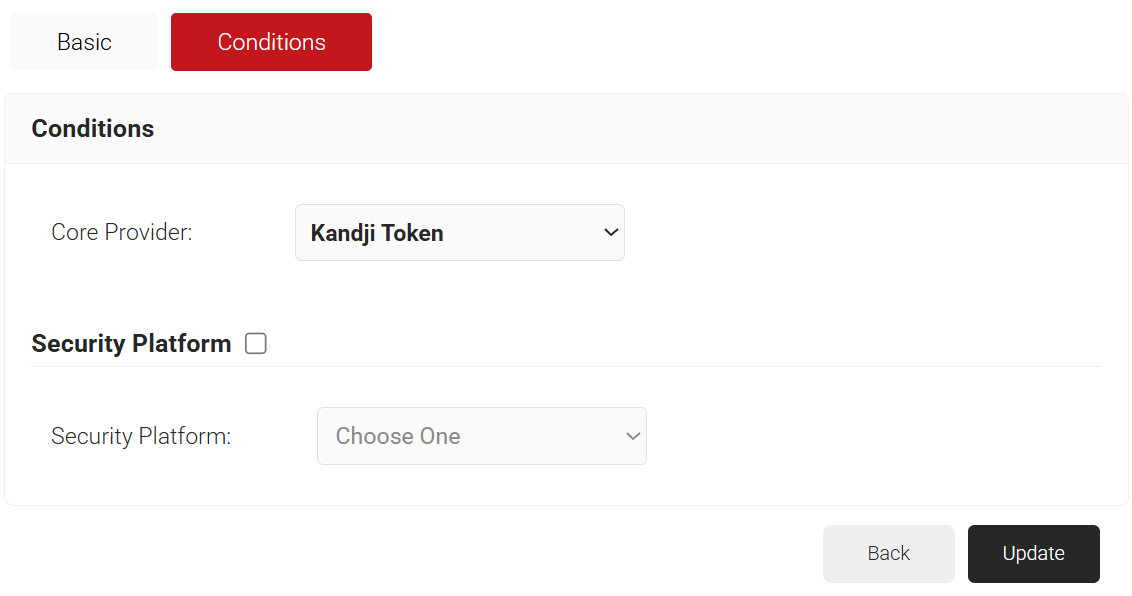Enable the Security Platform checkbox
1132x596 pixels.
[x=256, y=344]
